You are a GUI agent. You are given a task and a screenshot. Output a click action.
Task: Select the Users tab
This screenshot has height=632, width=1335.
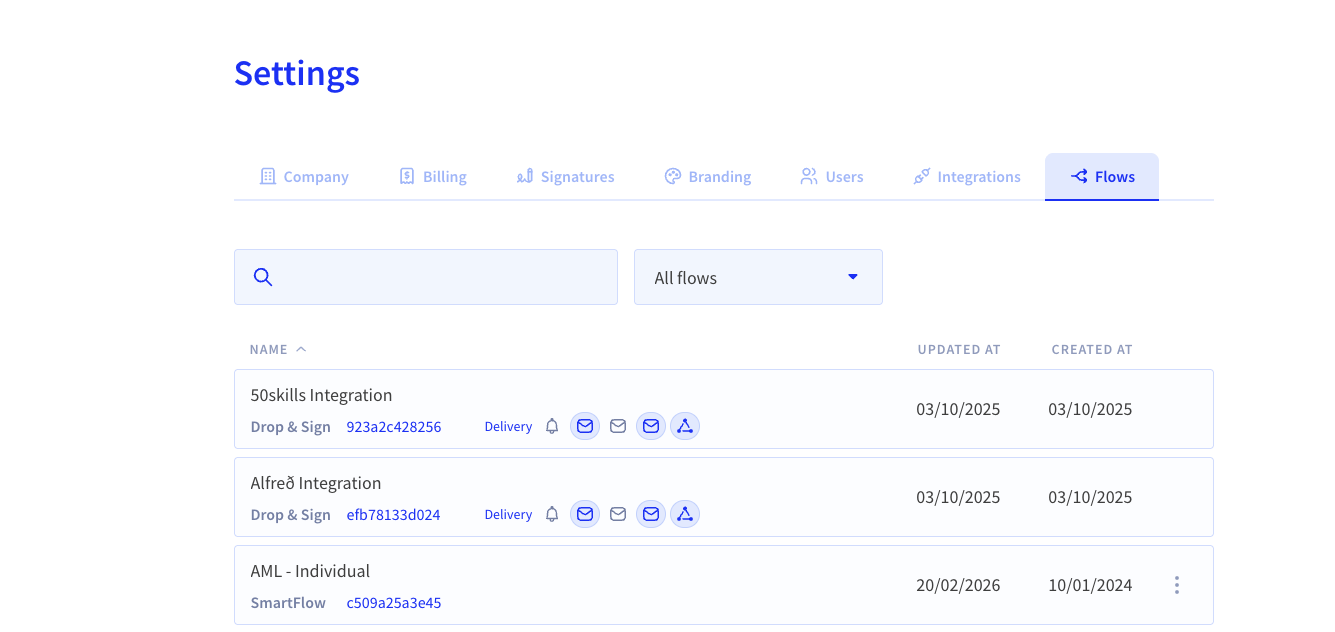832,177
